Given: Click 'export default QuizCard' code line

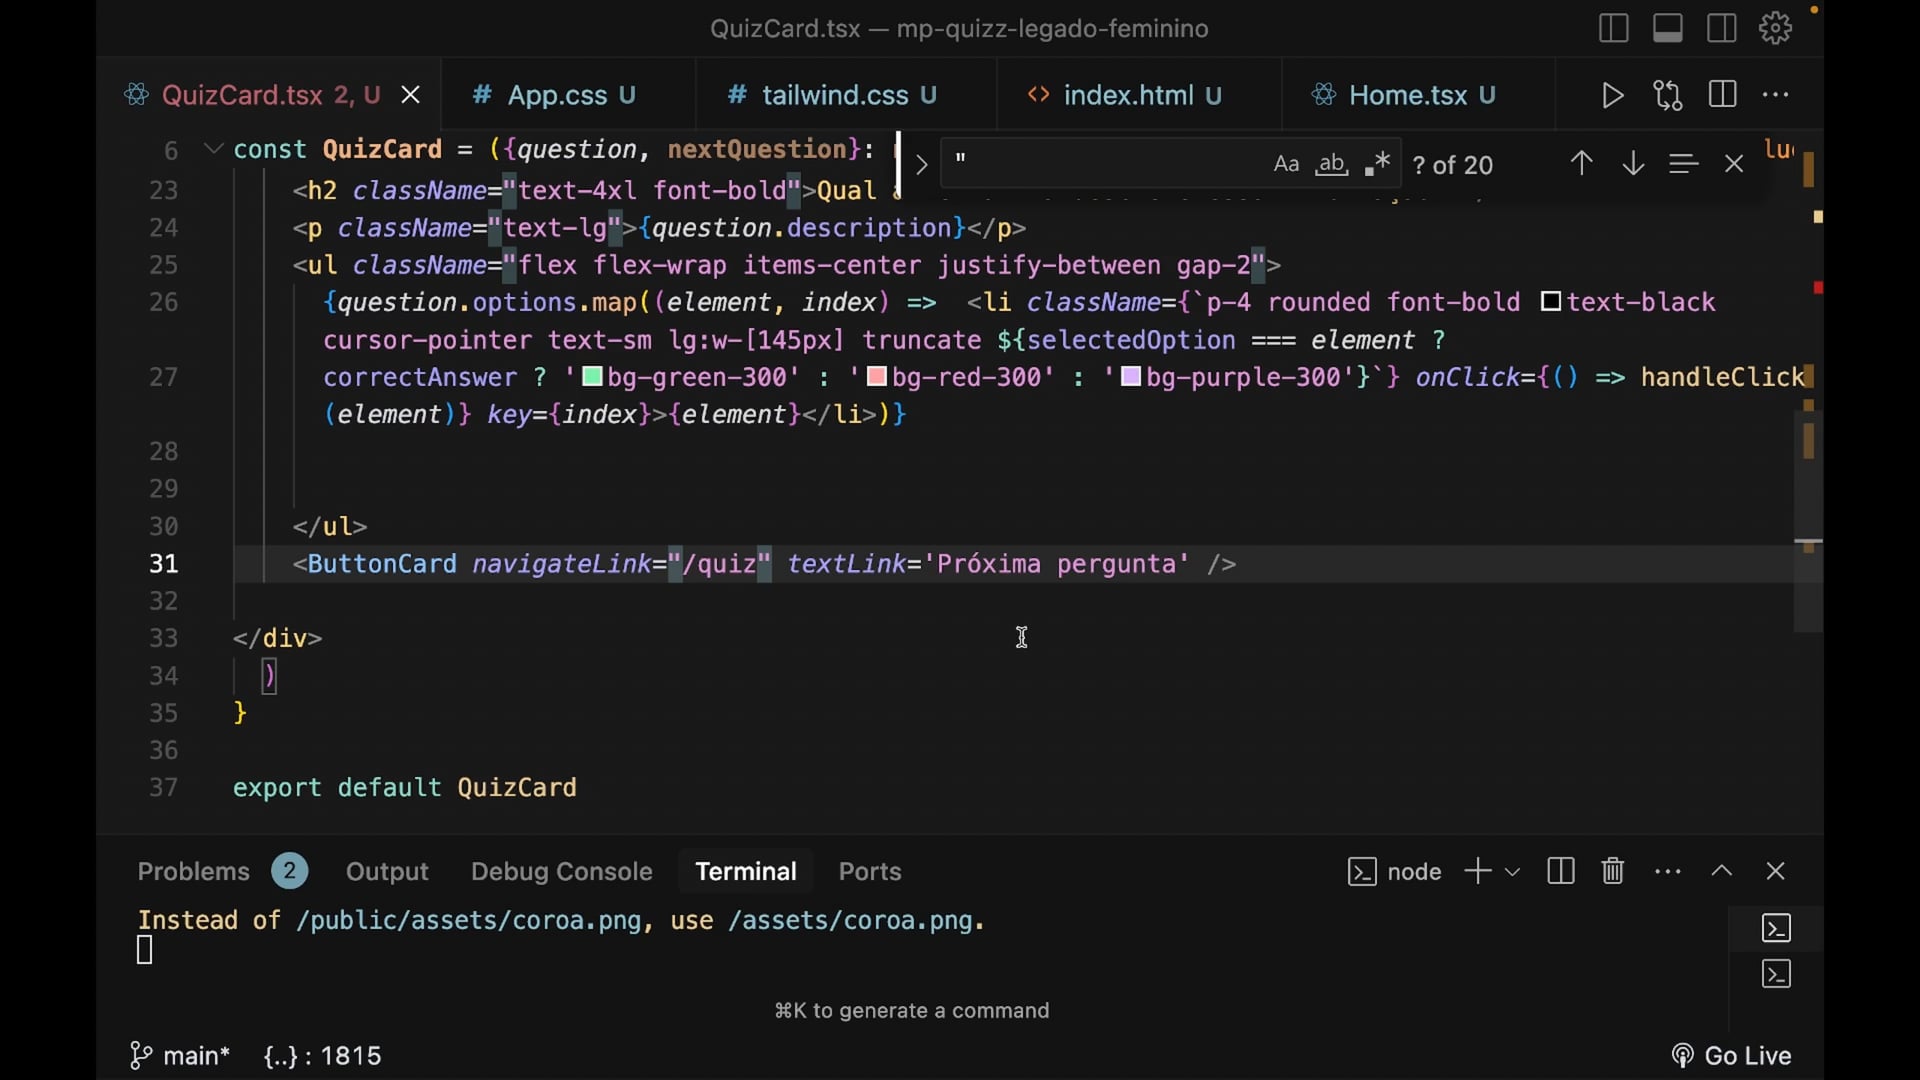Looking at the screenshot, I should coord(405,788).
